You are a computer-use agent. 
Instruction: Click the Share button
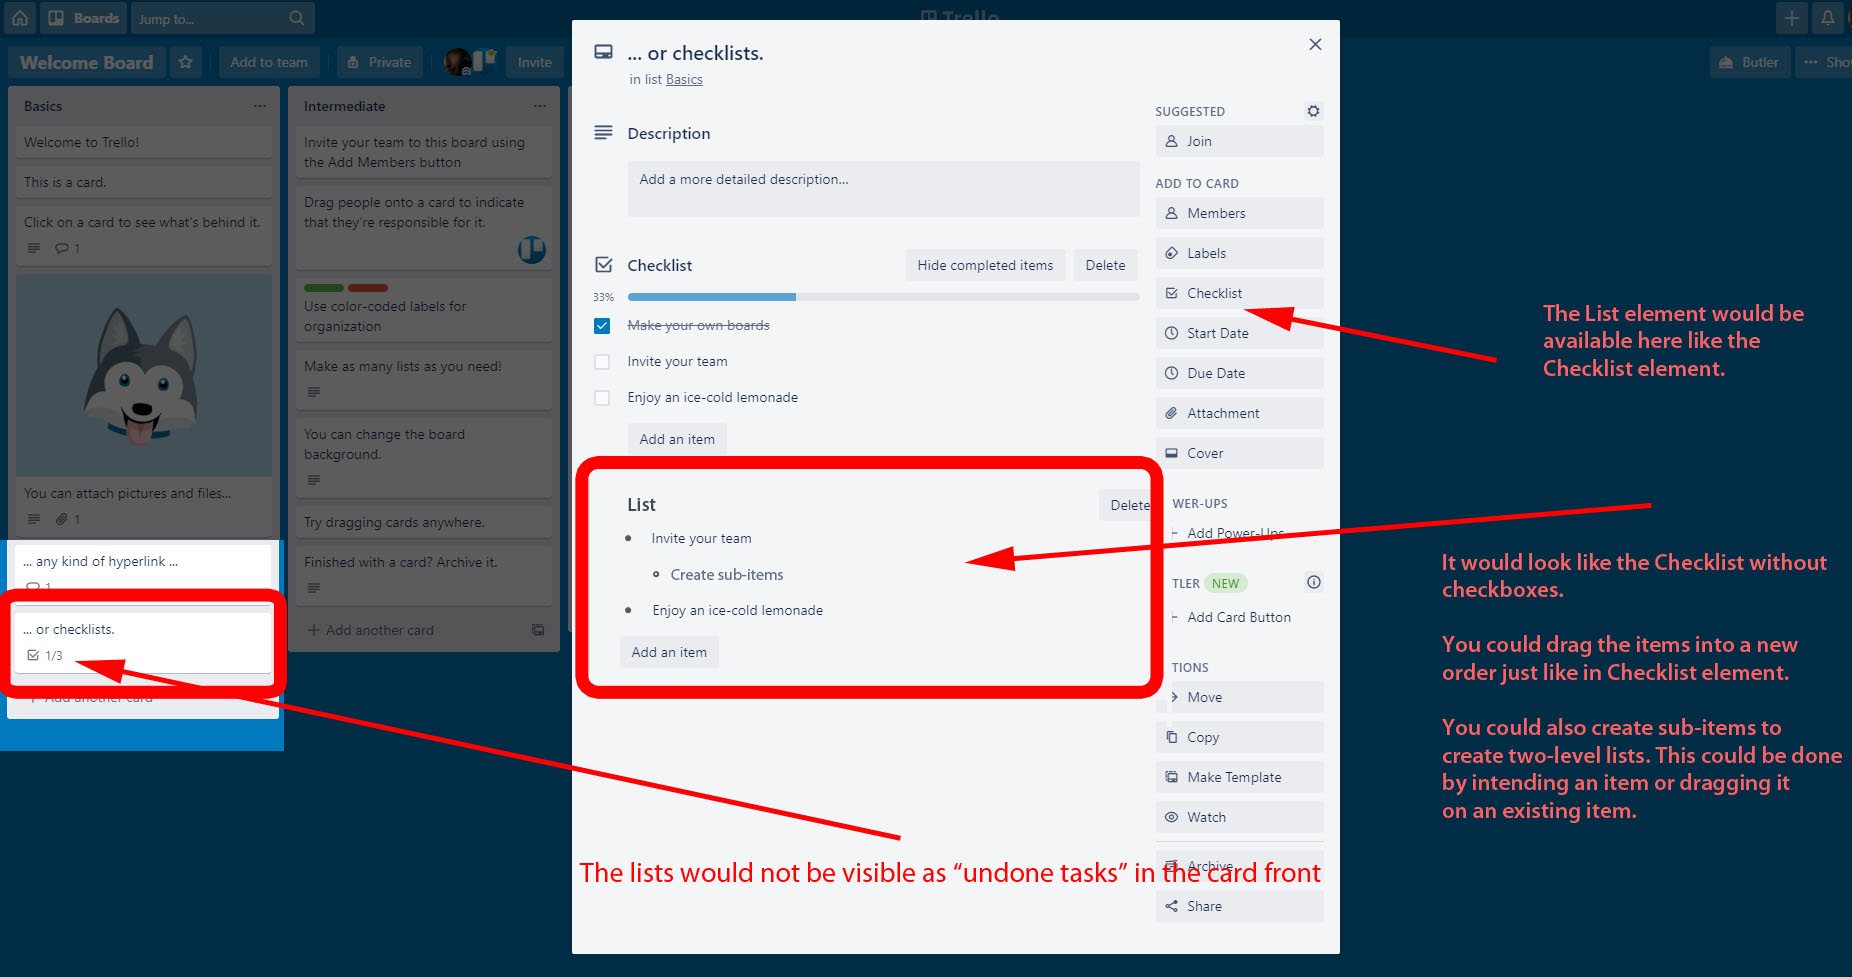pyautogui.click(x=1239, y=906)
